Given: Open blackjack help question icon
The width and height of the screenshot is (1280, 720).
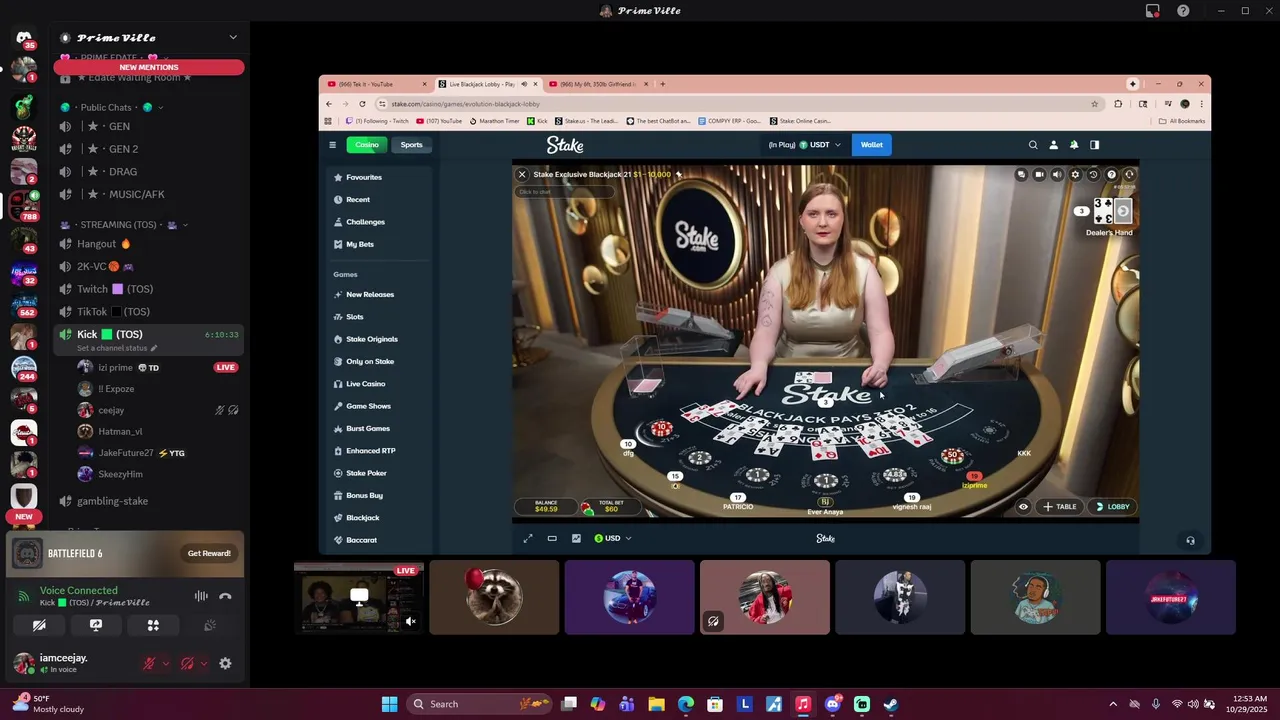Looking at the screenshot, I should 1111,174.
